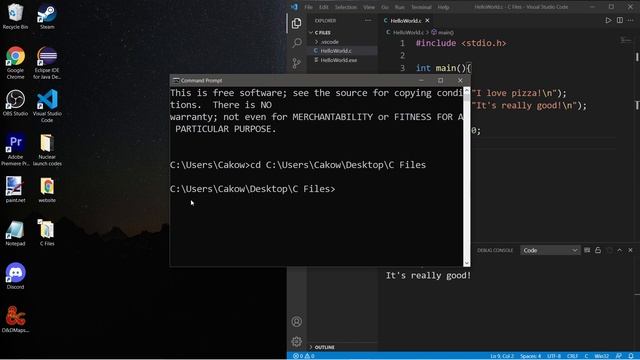Click C language mode in status bar

(586, 356)
